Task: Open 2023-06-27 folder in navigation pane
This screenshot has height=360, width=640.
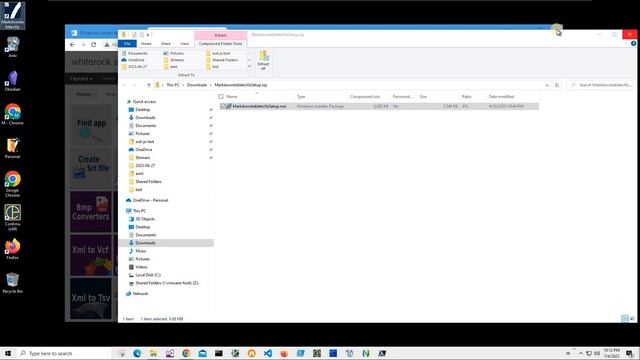Action: click(x=145, y=165)
